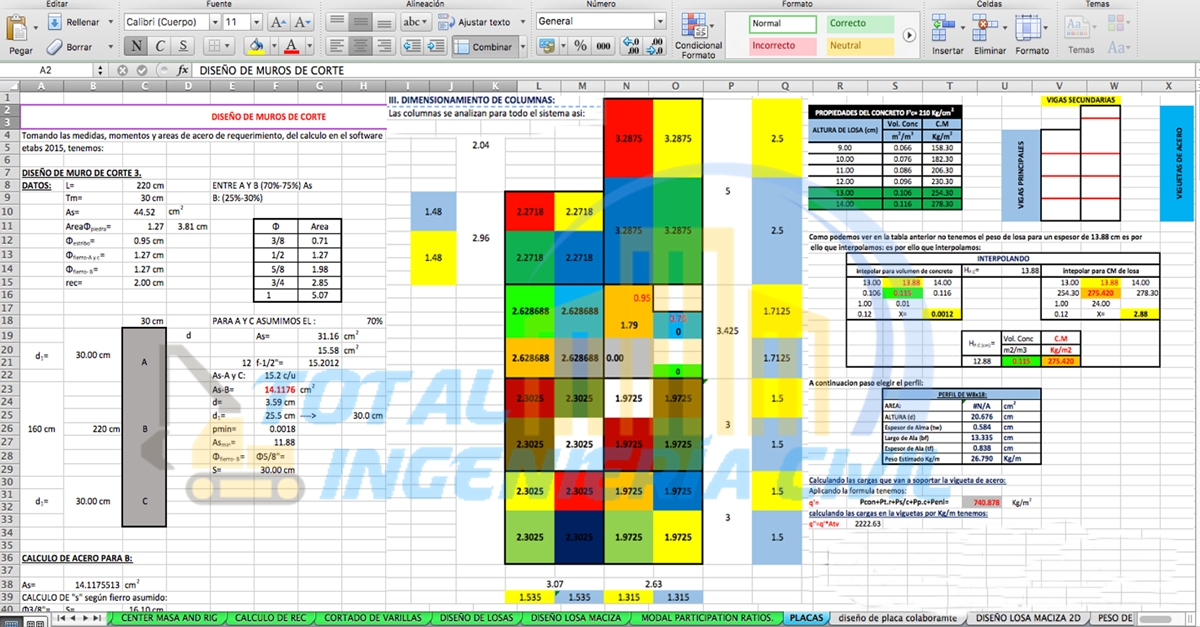Apply percent style format
1200x627 pixels.
(579, 46)
